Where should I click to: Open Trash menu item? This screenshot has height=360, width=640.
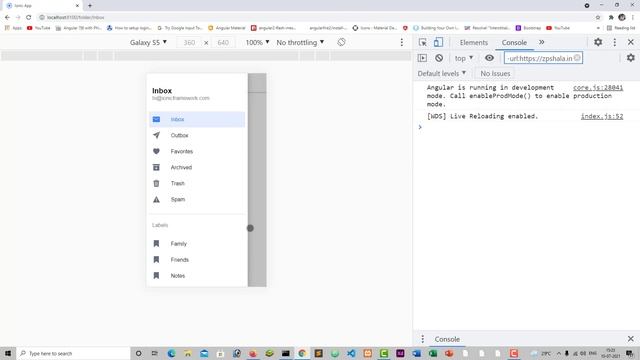tap(197, 183)
